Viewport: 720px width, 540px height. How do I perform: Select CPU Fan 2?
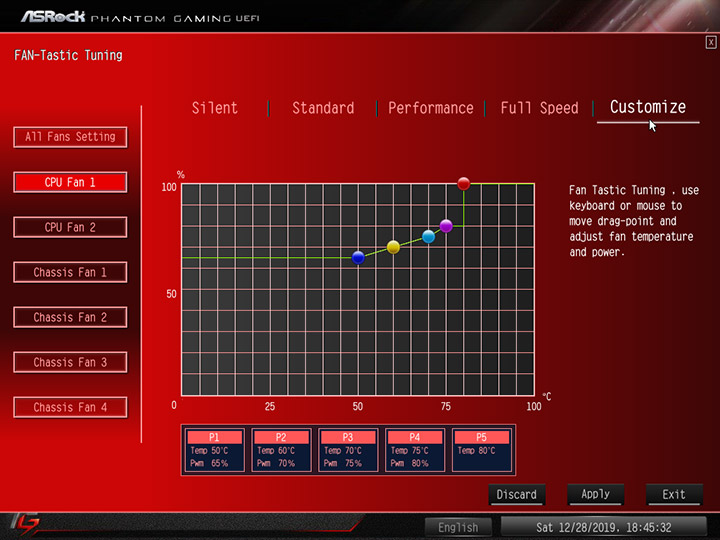(x=70, y=227)
